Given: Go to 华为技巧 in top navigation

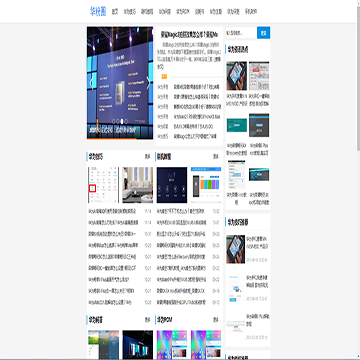Looking at the screenshot, I should coord(129,11).
